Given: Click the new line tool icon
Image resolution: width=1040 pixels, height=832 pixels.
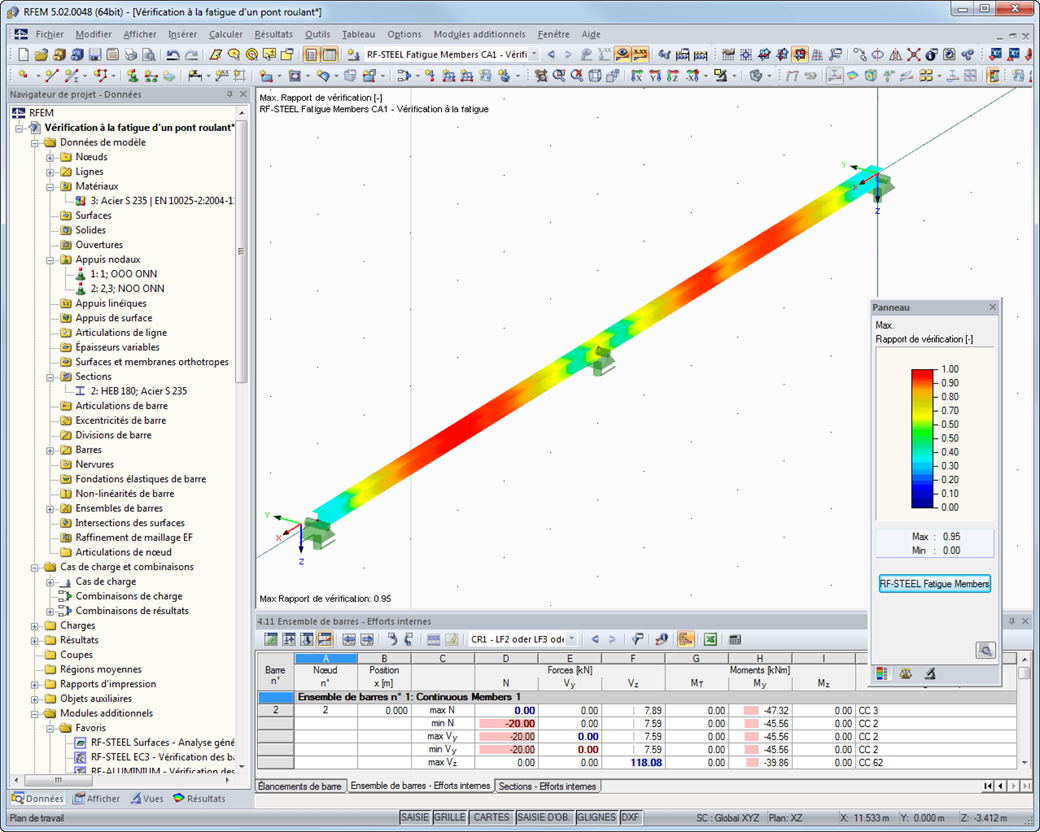Looking at the screenshot, I should pyautogui.click(x=52, y=76).
